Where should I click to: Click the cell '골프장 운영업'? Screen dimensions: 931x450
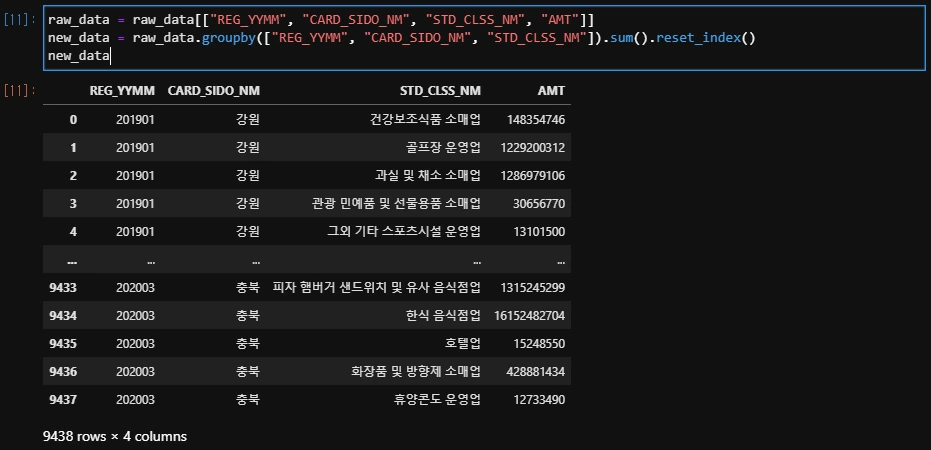tap(444, 147)
